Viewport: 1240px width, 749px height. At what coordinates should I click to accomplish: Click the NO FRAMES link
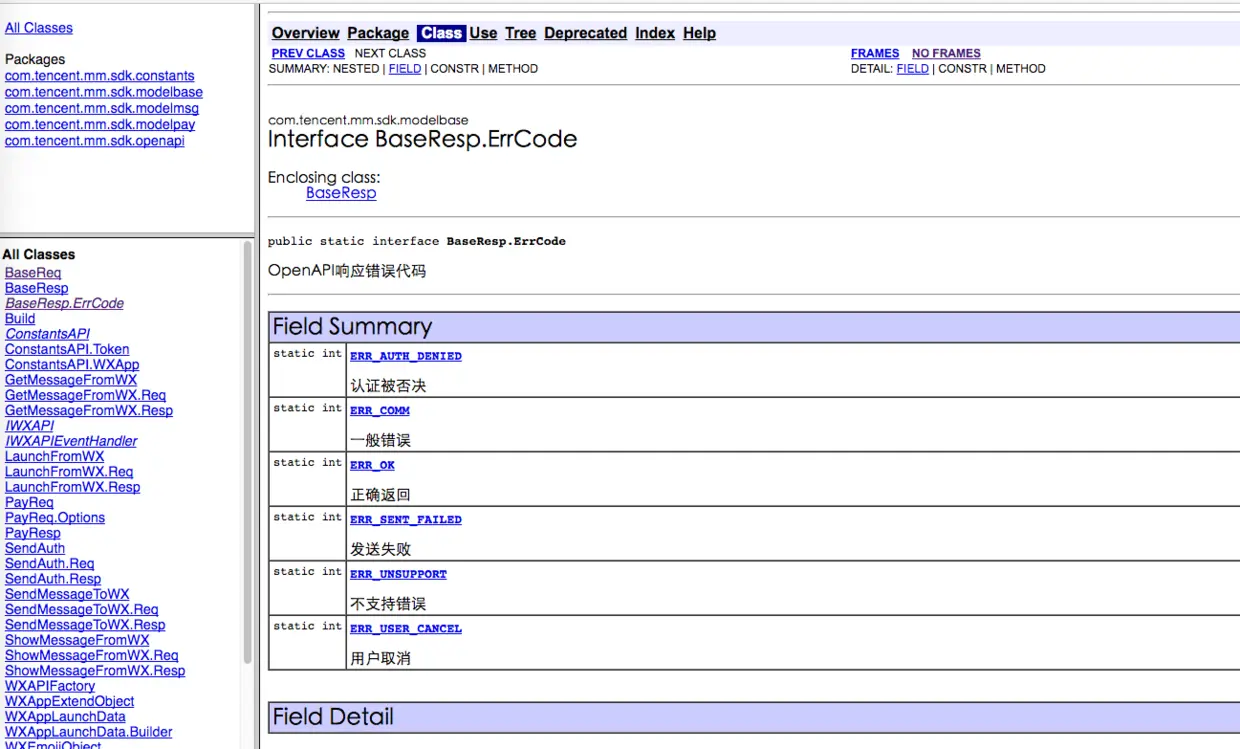946,53
